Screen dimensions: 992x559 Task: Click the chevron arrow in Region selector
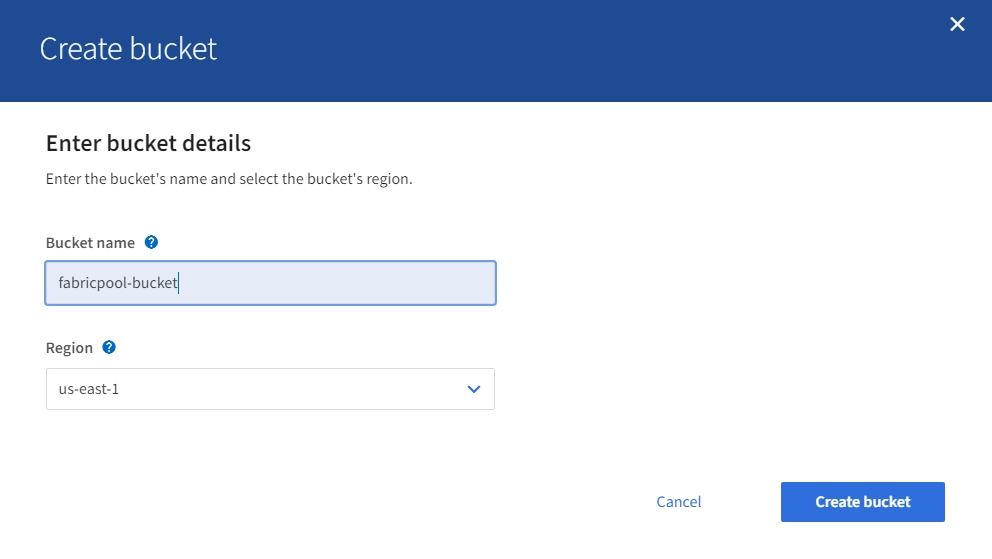tap(474, 389)
